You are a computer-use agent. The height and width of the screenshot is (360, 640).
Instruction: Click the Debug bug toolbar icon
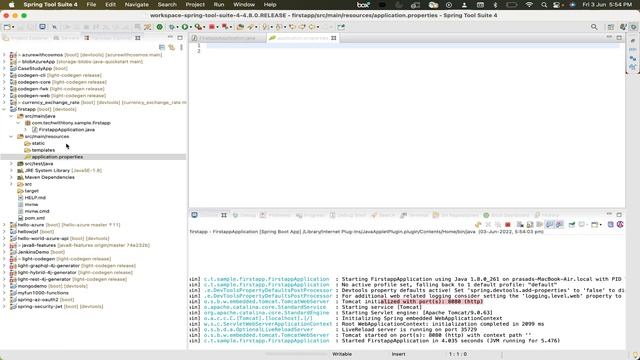[172, 27]
